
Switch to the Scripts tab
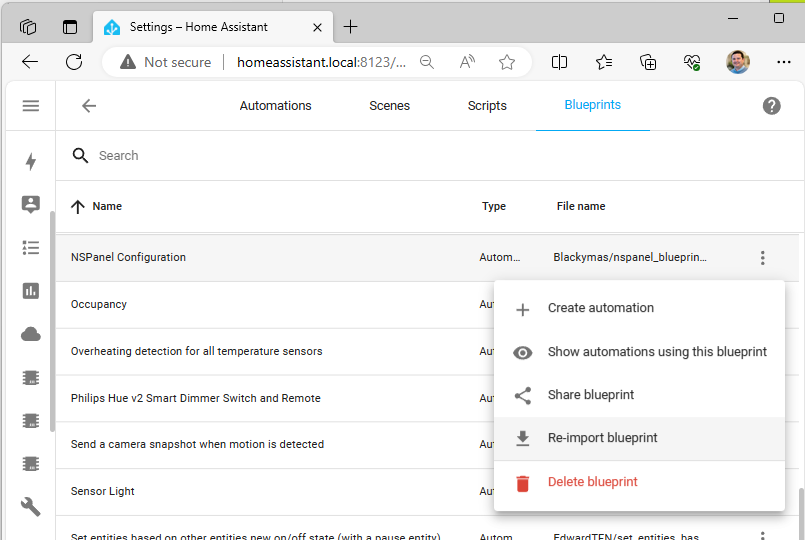[x=487, y=106]
